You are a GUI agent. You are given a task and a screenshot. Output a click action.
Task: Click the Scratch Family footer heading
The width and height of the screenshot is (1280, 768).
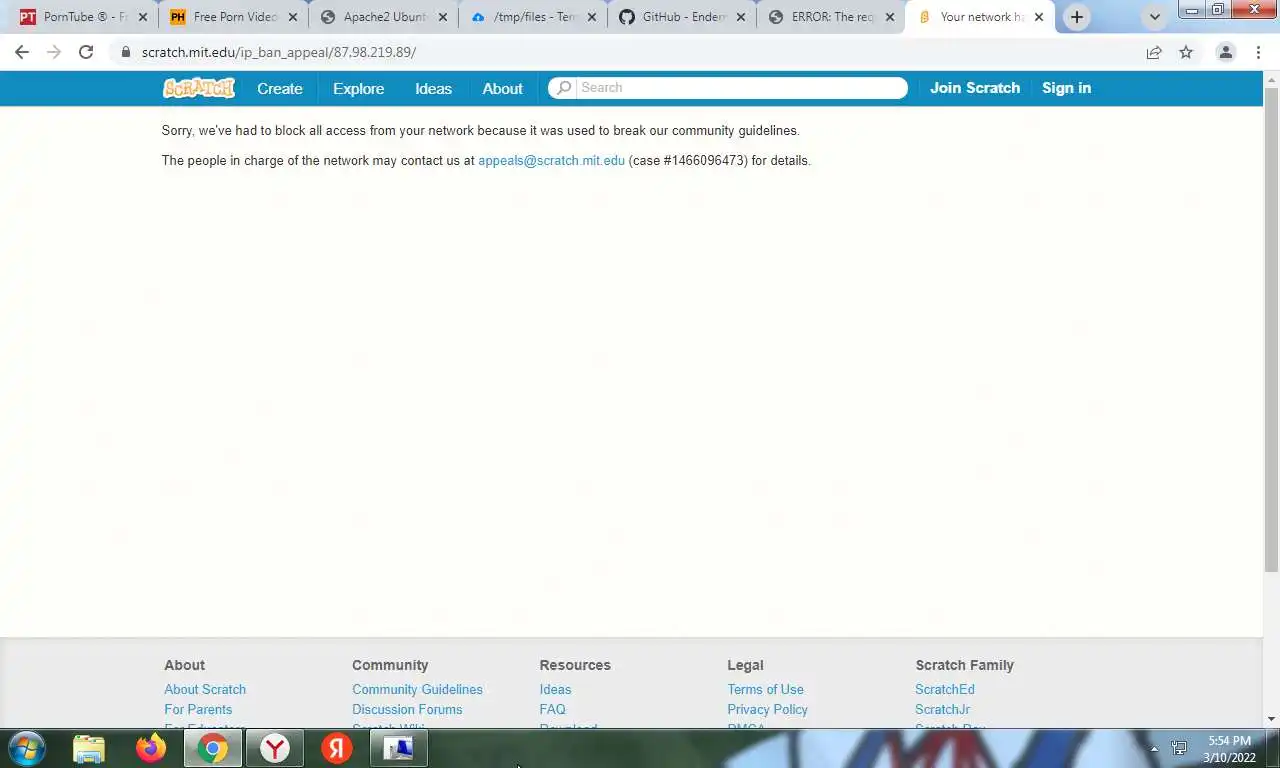964,665
